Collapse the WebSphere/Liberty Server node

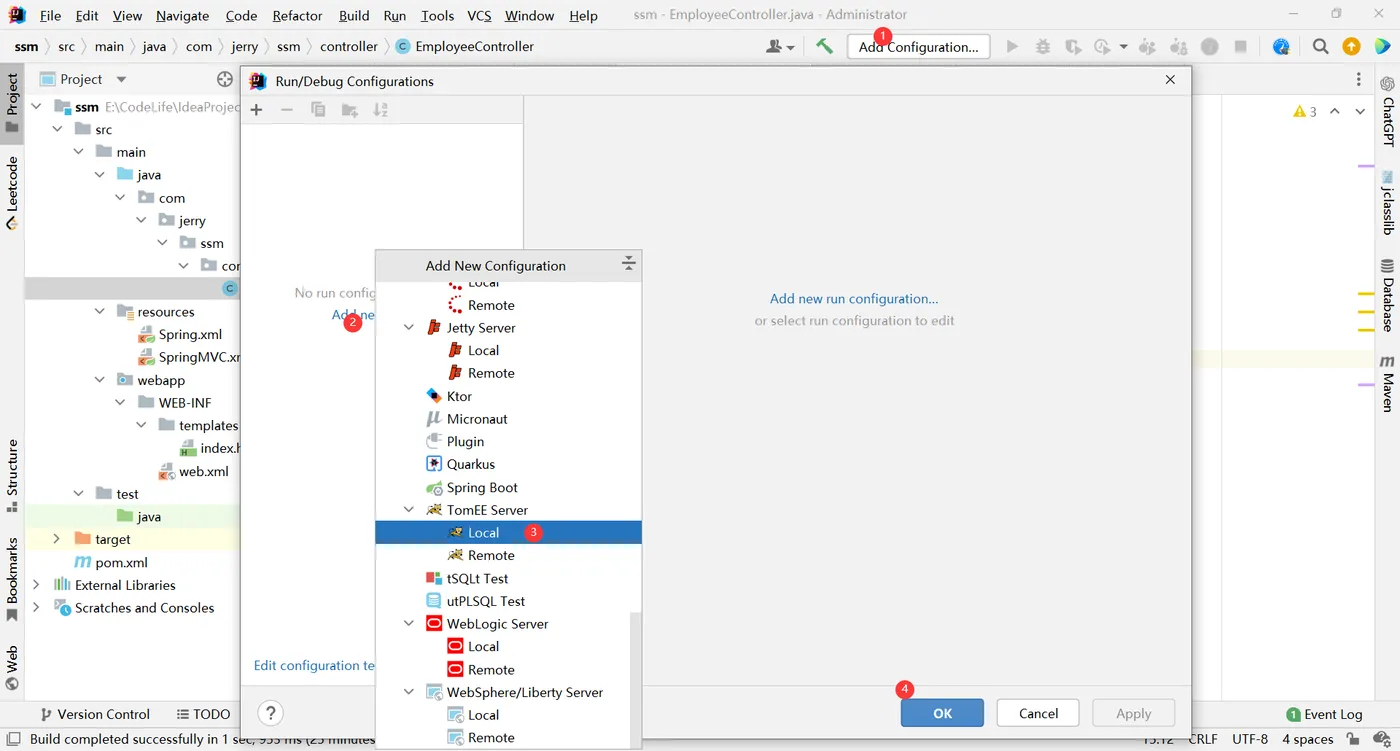click(408, 691)
